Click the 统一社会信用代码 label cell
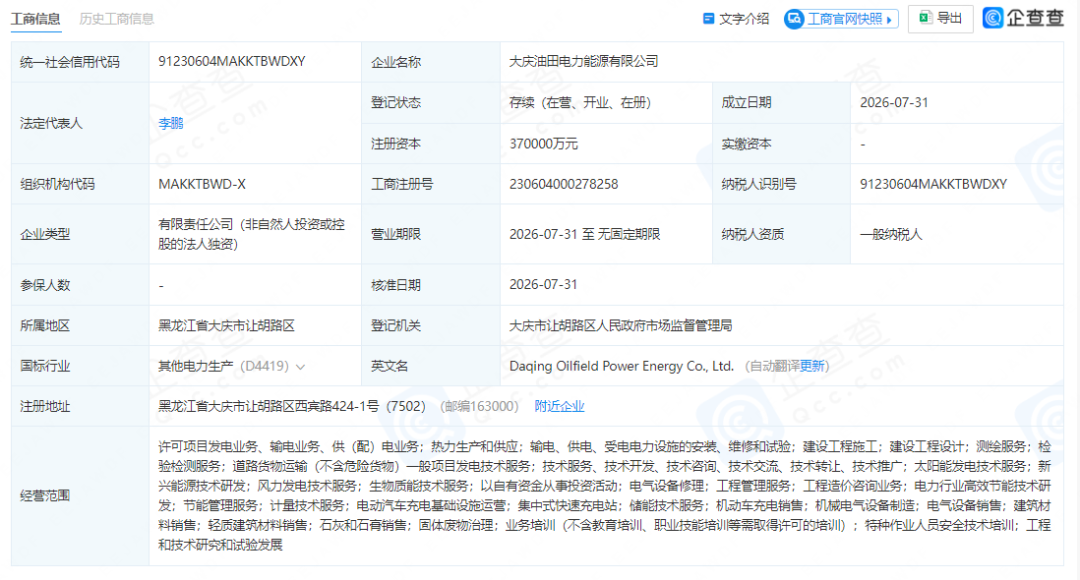This screenshot has height=580, width=1080. 80,62
